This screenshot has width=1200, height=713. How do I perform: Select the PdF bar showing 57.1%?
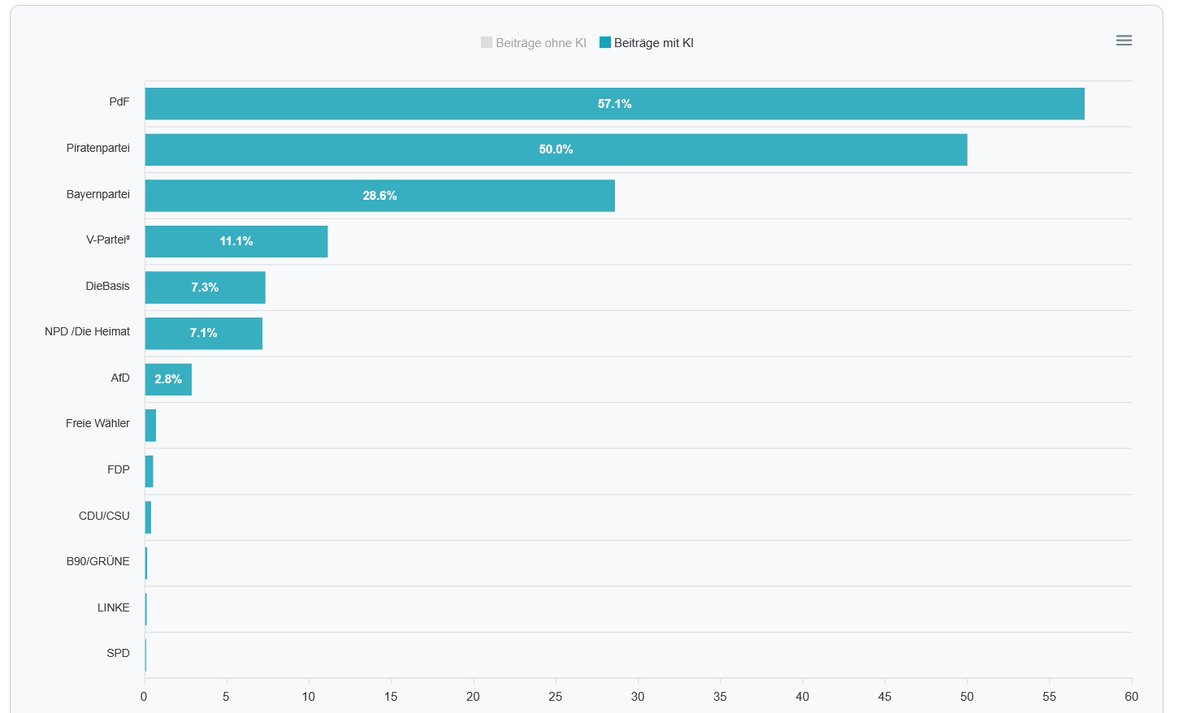coord(614,104)
